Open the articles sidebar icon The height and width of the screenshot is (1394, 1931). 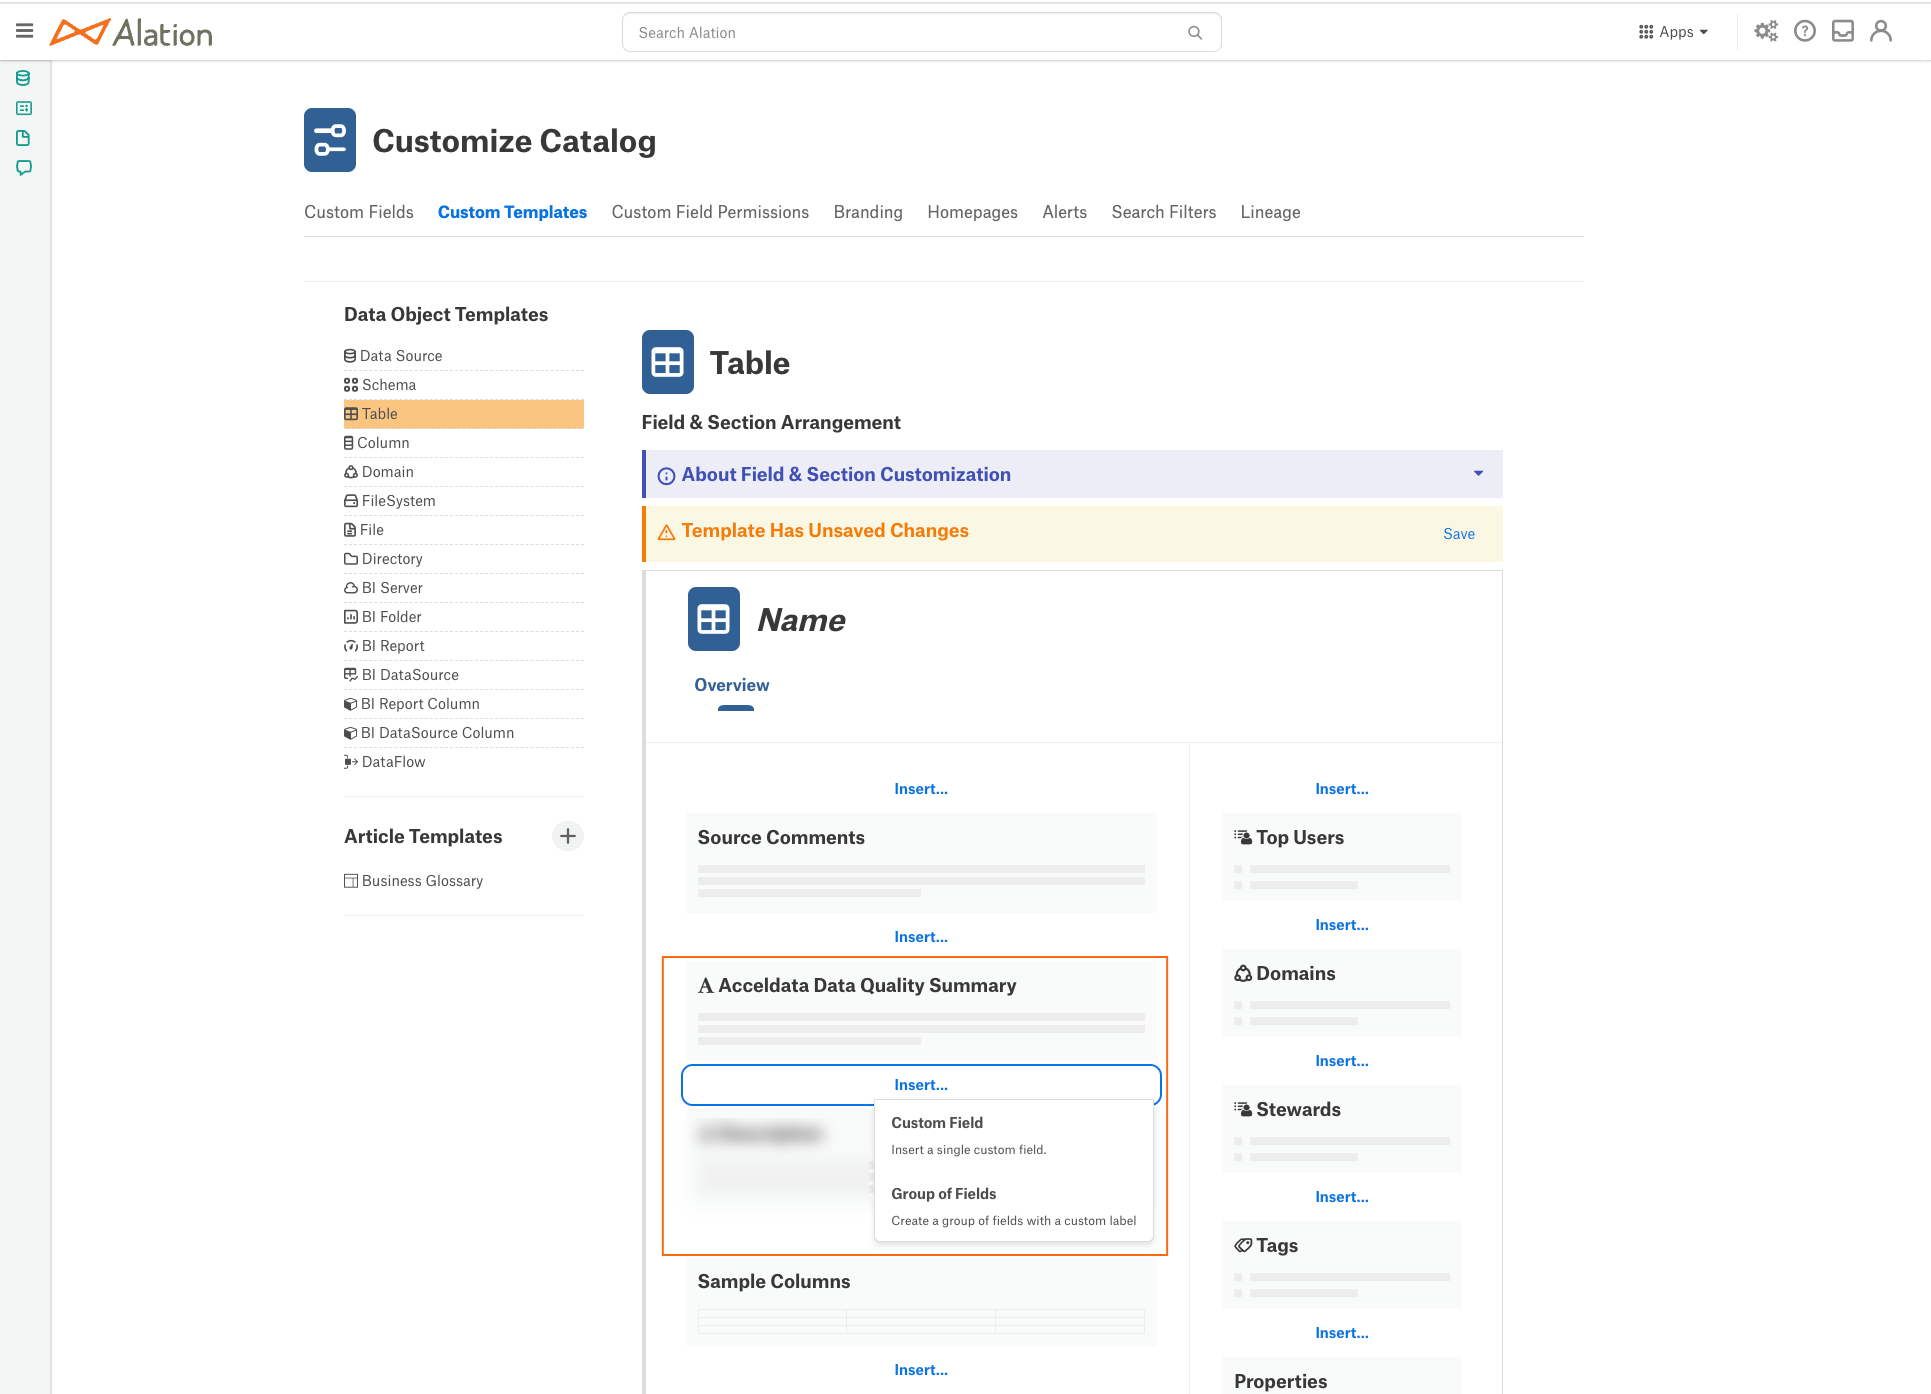point(23,138)
